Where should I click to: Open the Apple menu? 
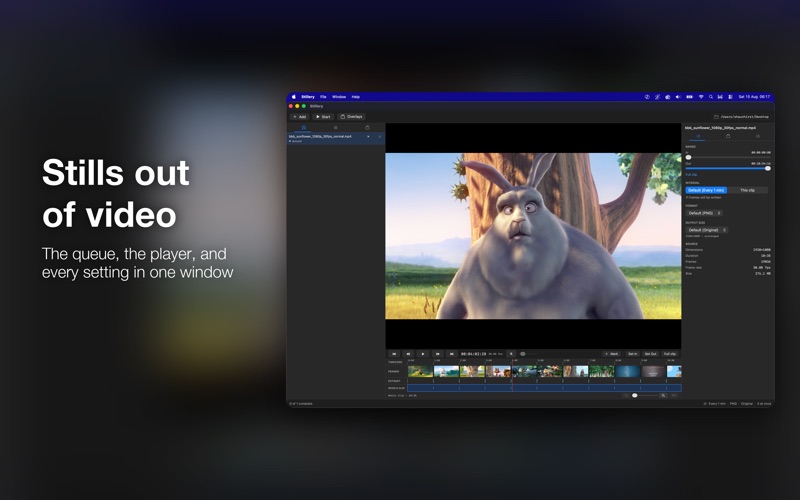[x=293, y=96]
